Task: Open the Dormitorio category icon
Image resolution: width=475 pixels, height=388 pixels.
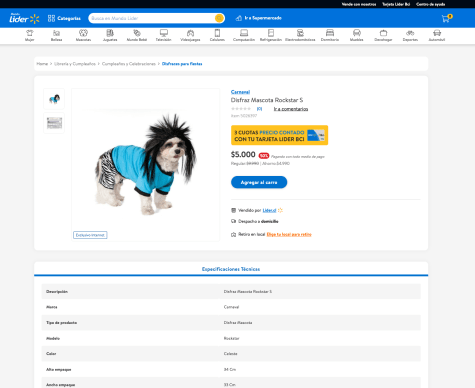Action: click(x=330, y=35)
